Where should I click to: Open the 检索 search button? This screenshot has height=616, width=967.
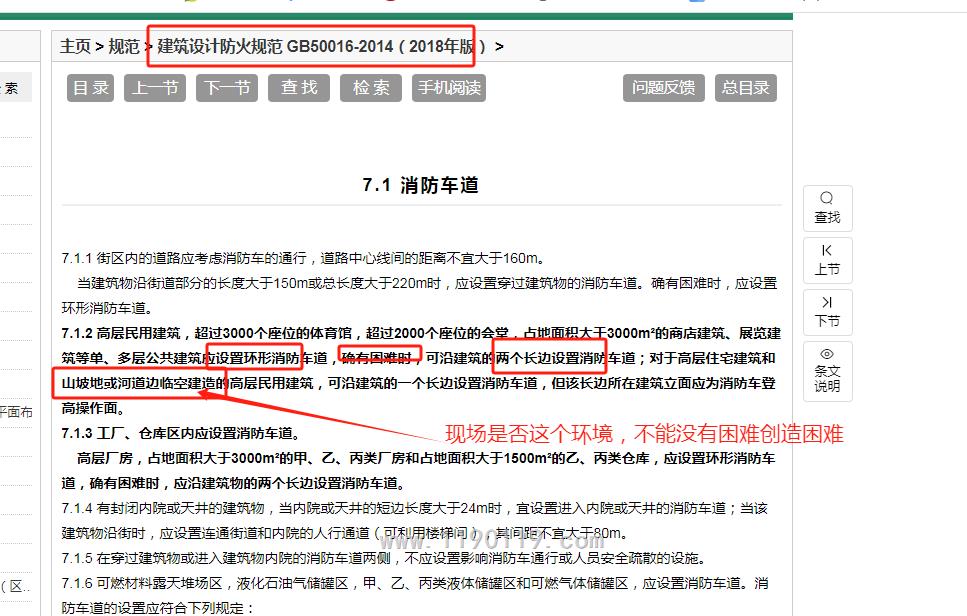(x=370, y=88)
